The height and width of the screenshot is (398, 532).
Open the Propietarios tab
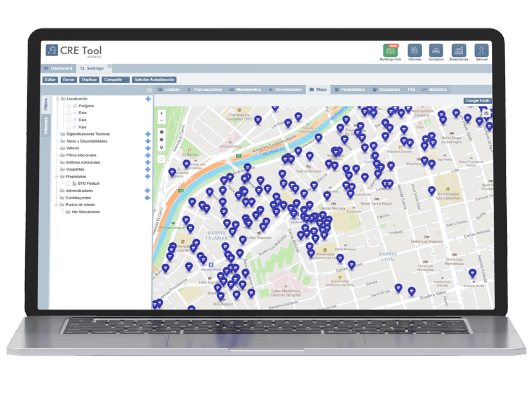click(x=350, y=90)
